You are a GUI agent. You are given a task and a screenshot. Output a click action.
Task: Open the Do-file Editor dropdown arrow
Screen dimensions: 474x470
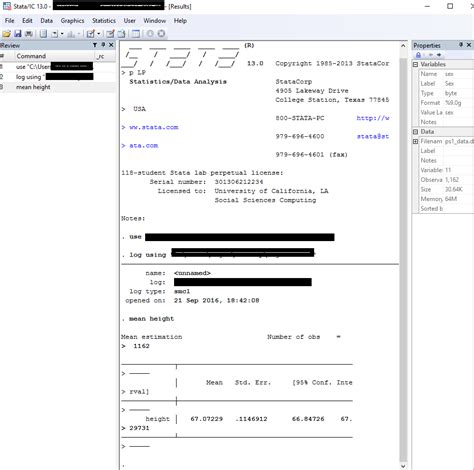coord(99,34)
